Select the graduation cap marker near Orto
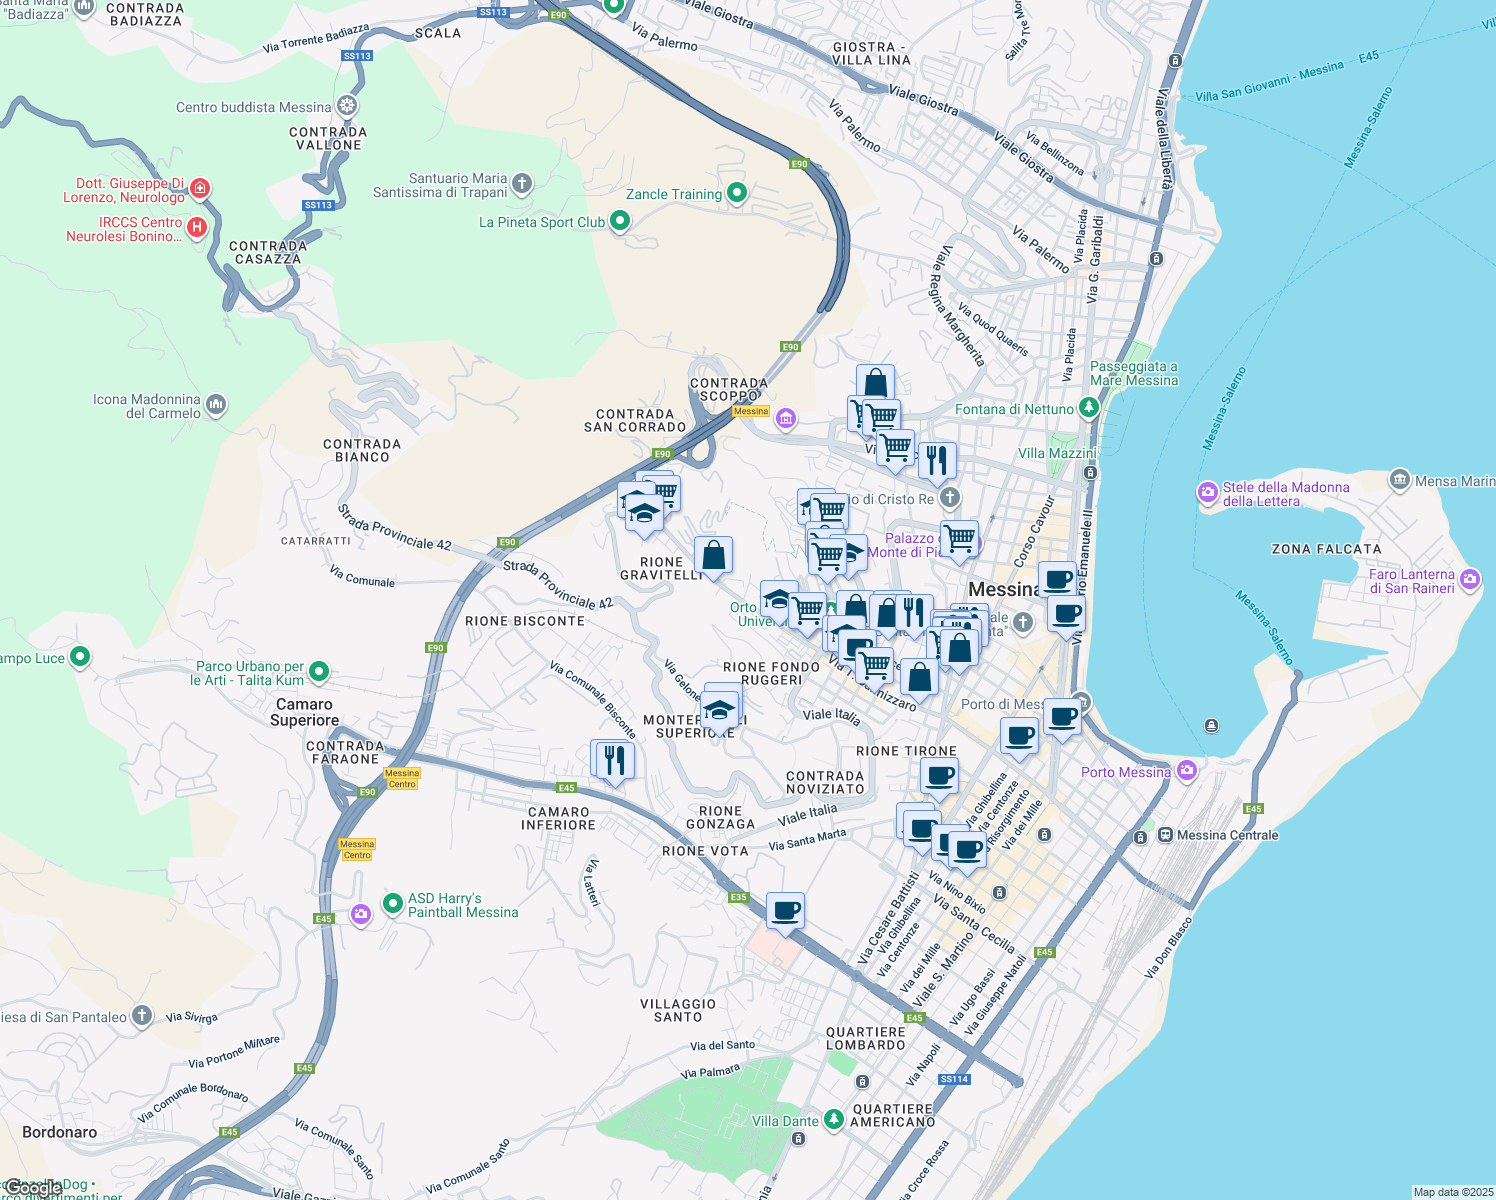The width and height of the screenshot is (1496, 1200). (x=779, y=600)
